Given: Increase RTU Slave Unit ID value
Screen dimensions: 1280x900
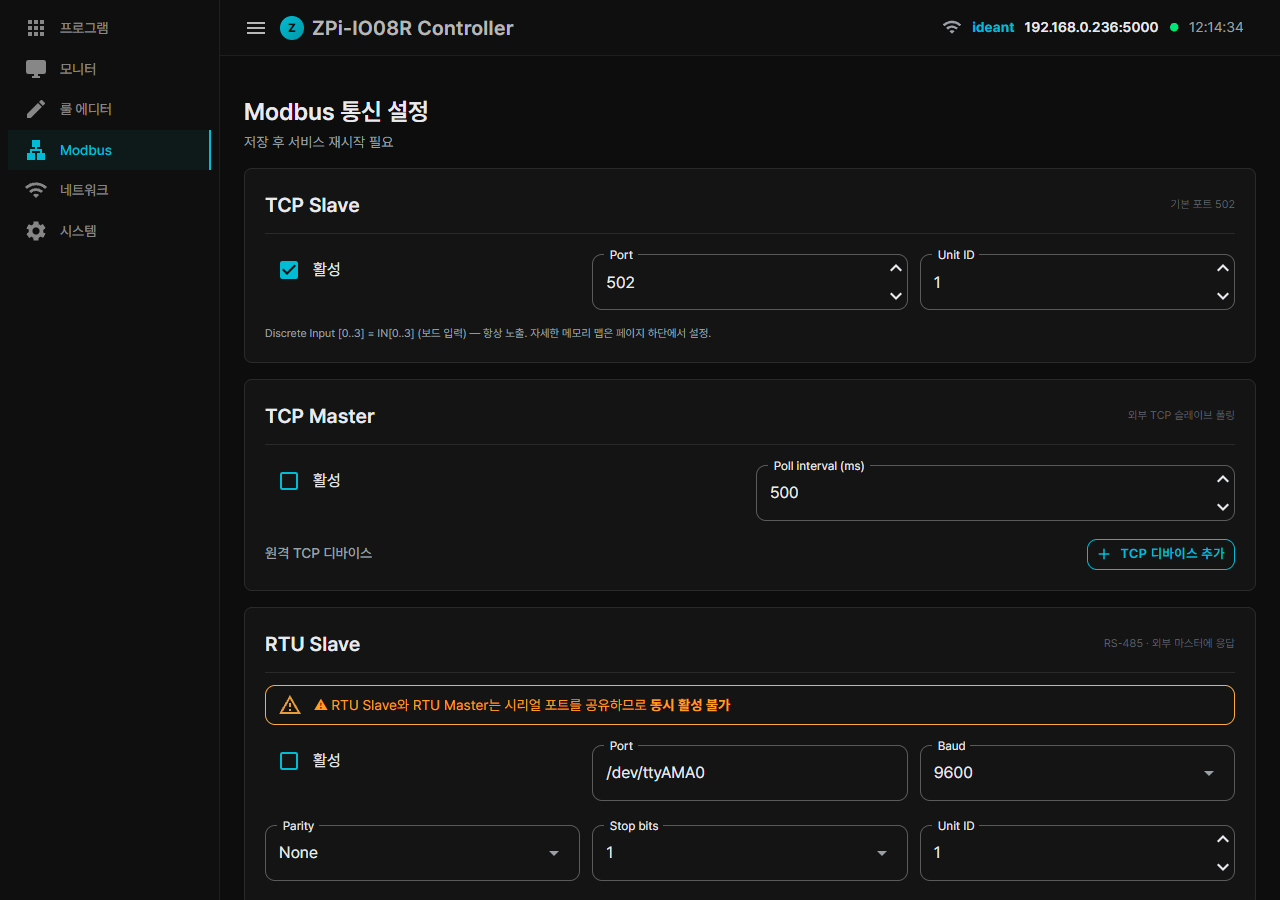Looking at the screenshot, I should (x=1222, y=839).
